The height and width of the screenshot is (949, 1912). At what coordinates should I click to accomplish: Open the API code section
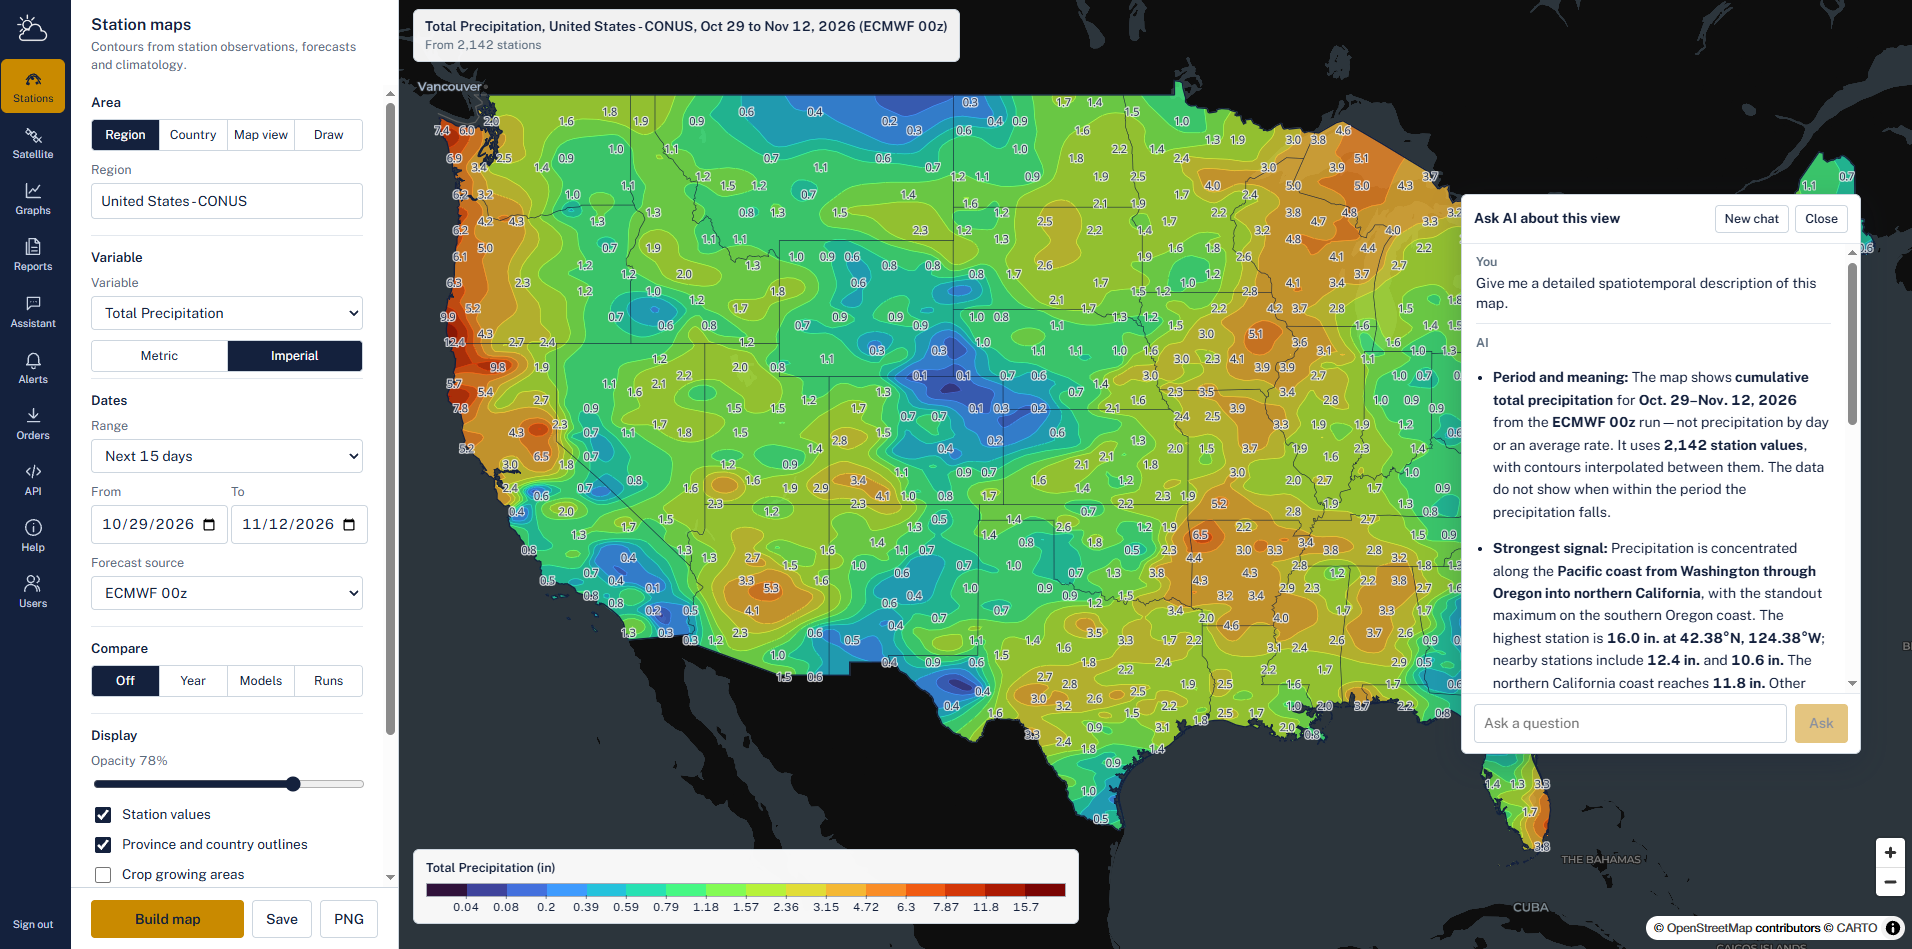[33, 480]
